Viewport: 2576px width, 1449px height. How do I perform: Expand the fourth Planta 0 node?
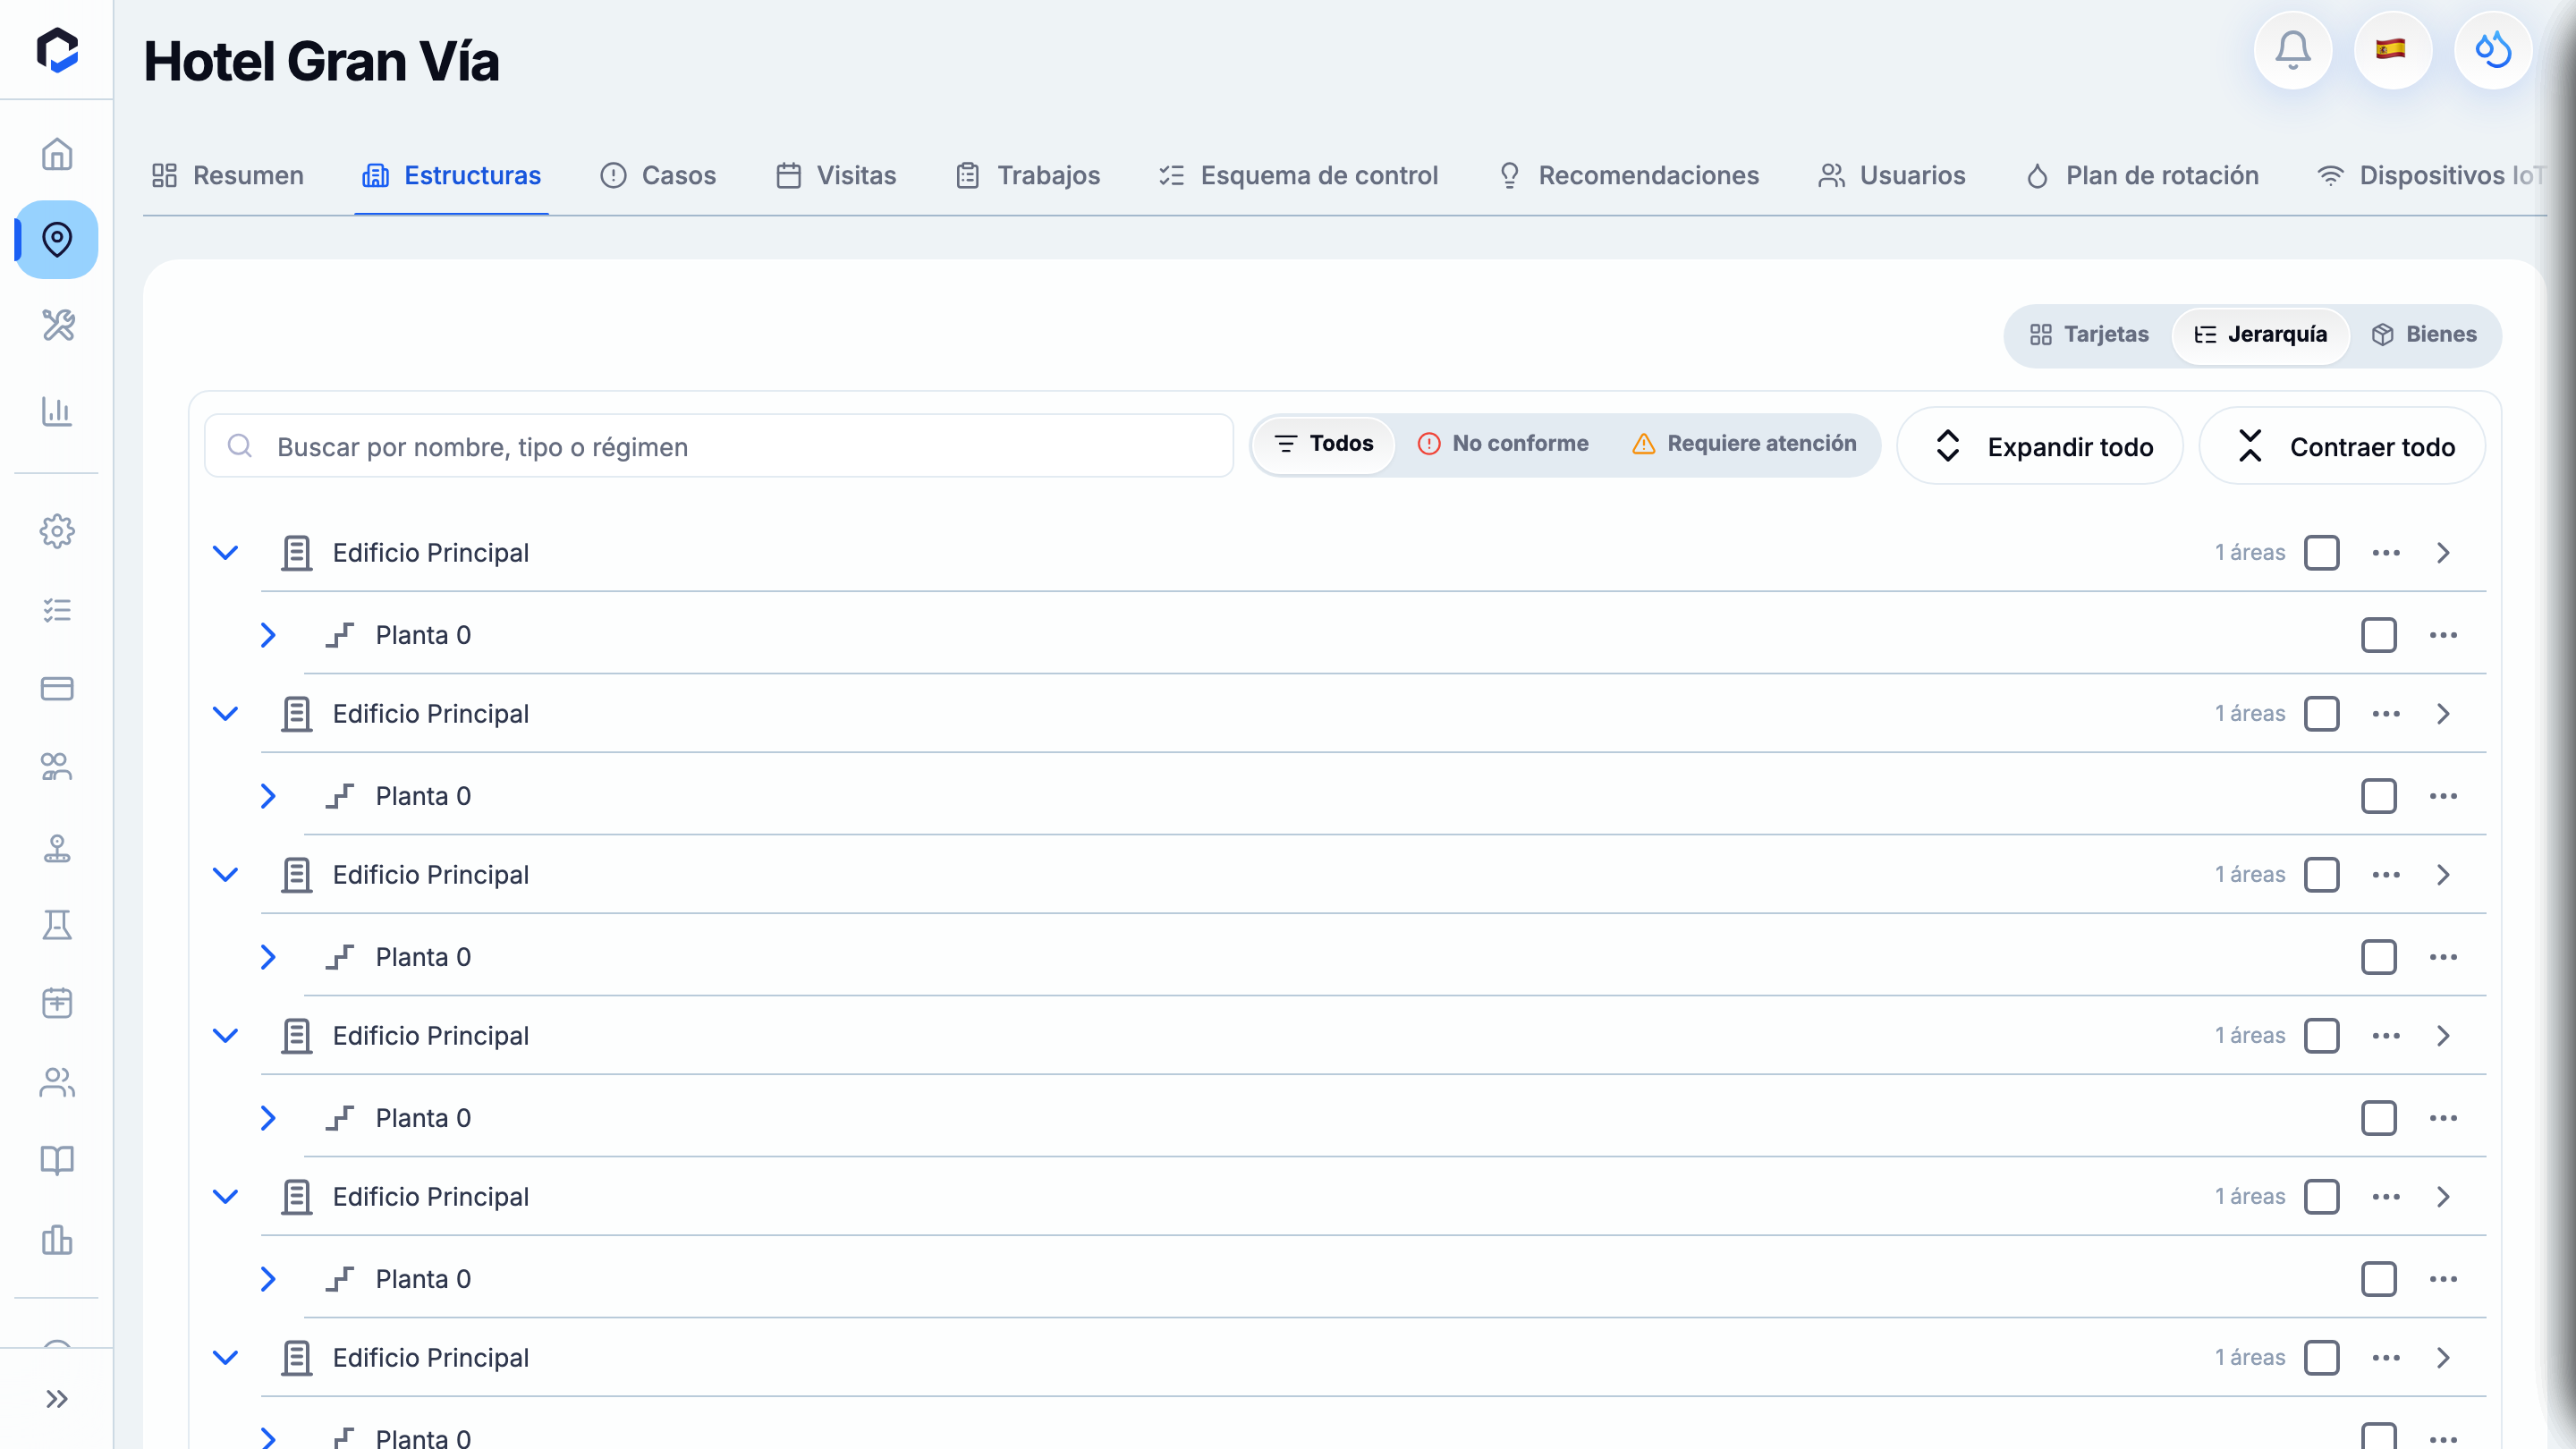point(268,1118)
